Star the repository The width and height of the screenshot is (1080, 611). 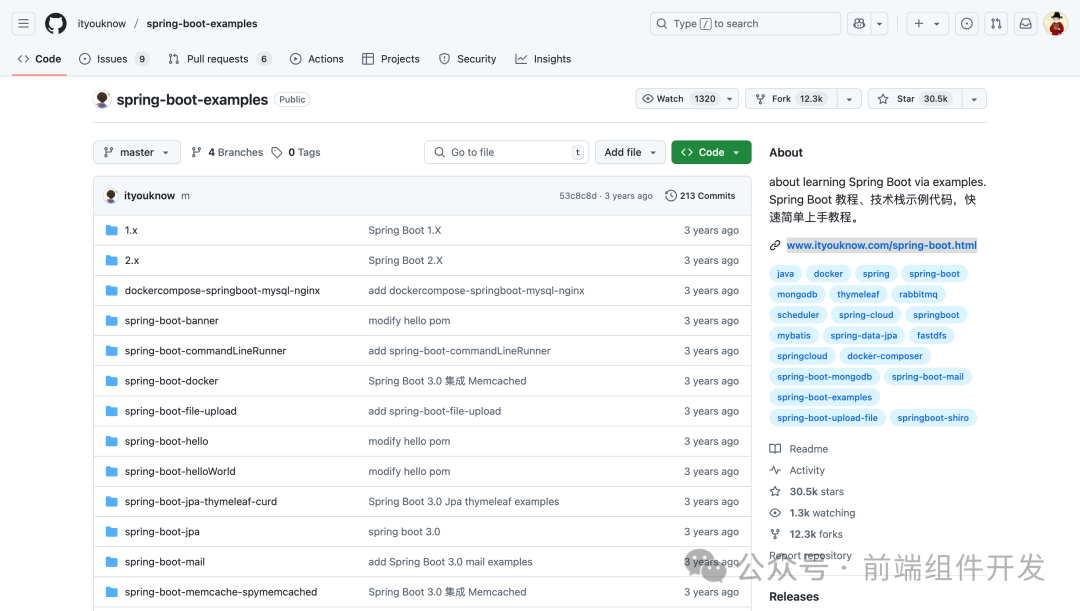915,99
